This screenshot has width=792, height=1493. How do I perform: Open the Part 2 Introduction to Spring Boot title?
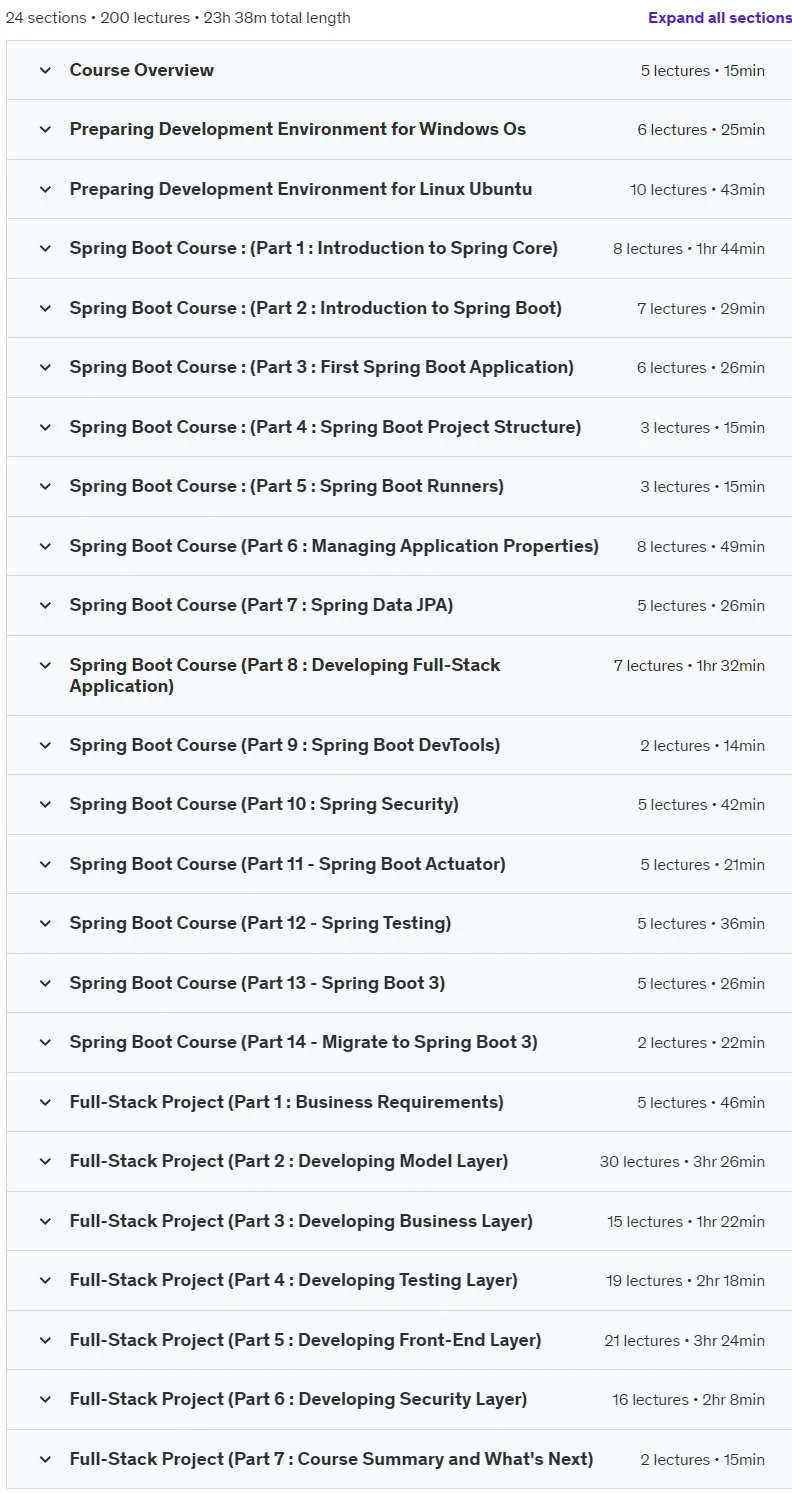[x=316, y=308]
